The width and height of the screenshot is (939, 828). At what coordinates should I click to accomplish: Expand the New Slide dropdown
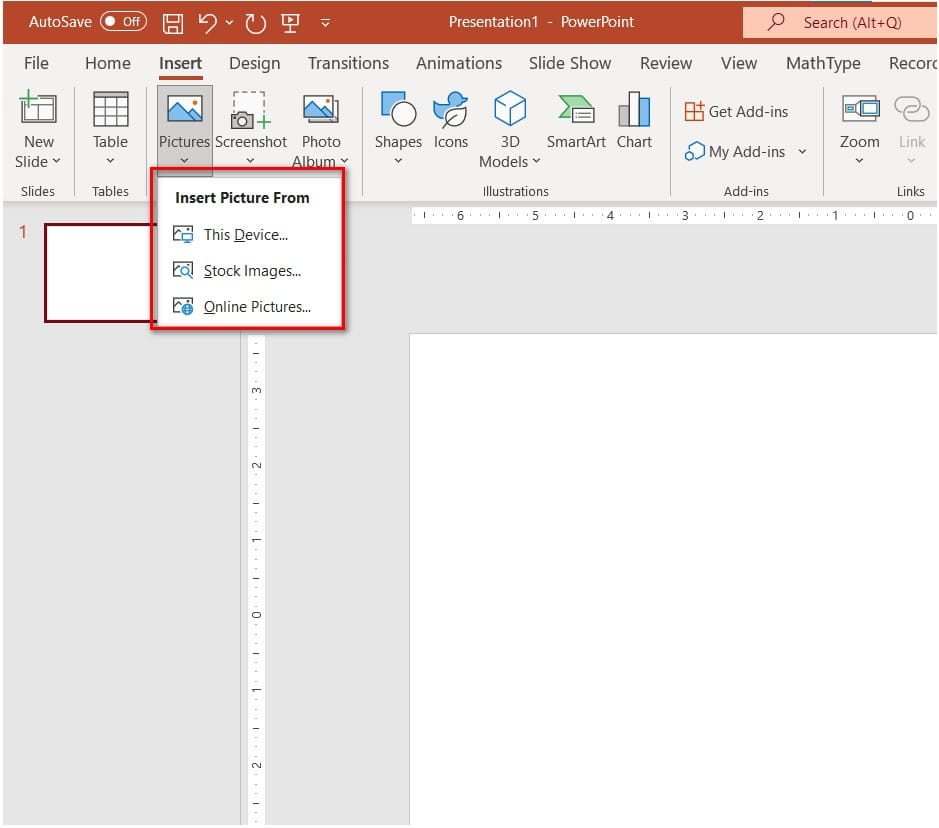pyautogui.click(x=38, y=161)
